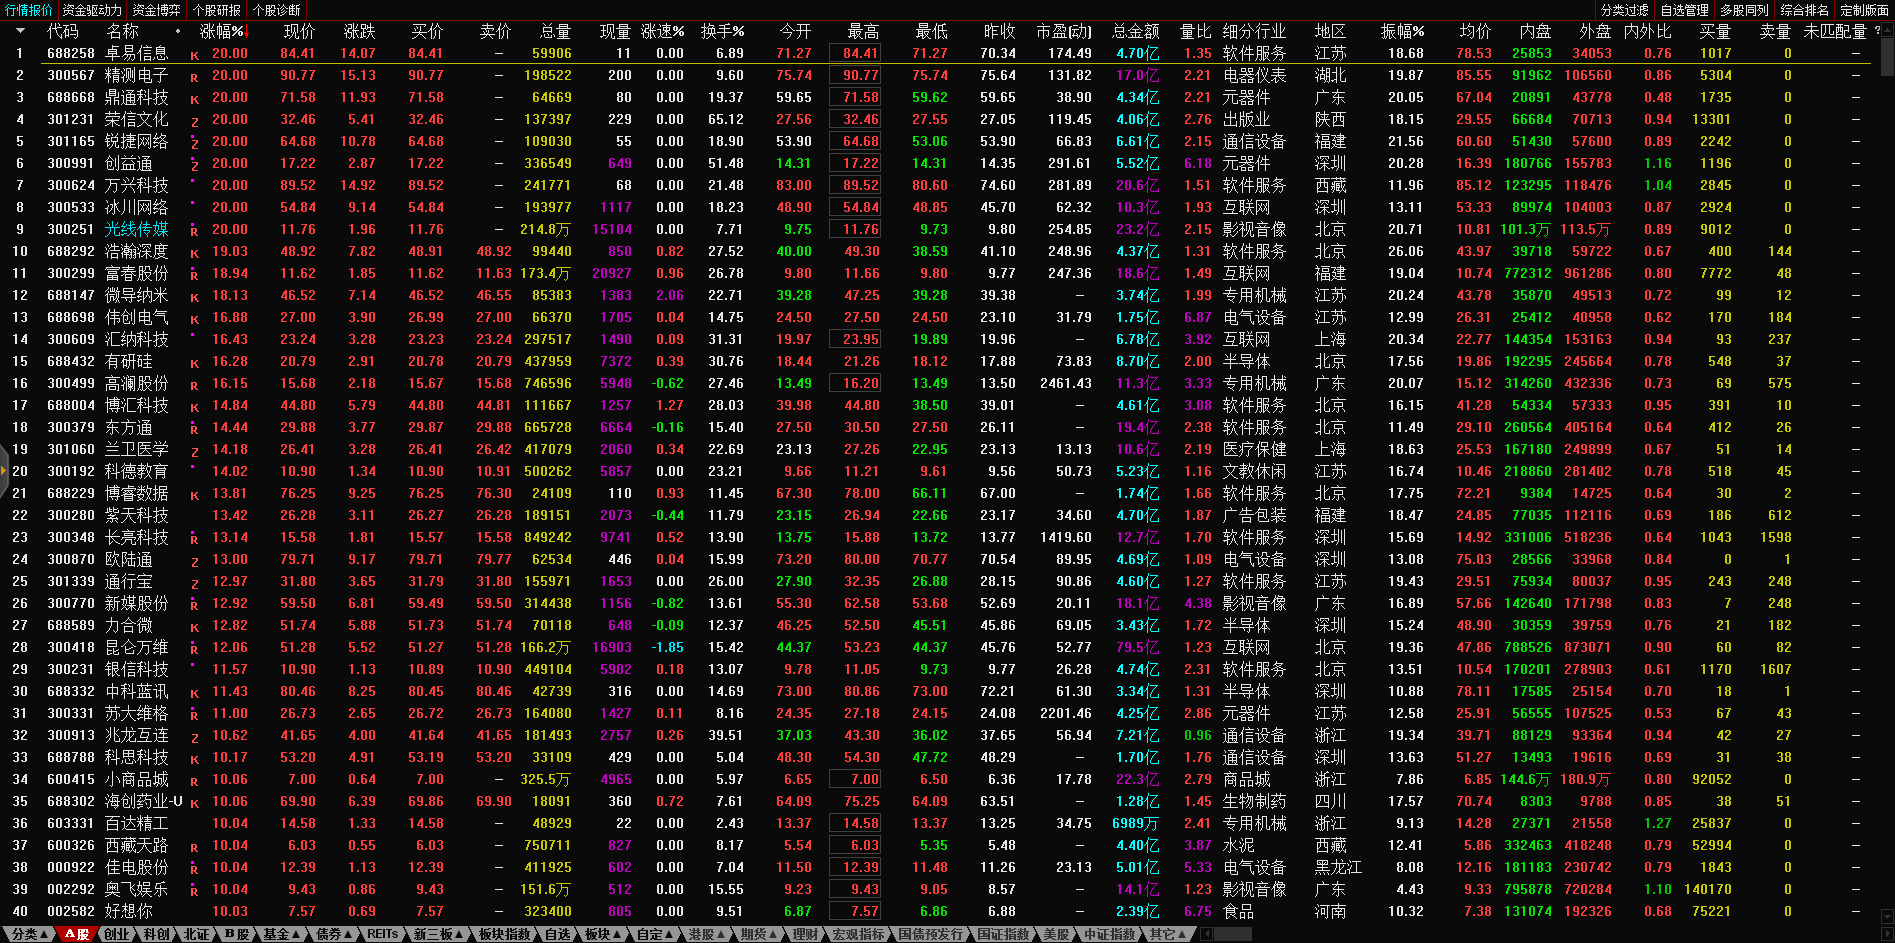Sort by the 涨幅% column header
This screenshot has height=943, width=1895.
222,31
